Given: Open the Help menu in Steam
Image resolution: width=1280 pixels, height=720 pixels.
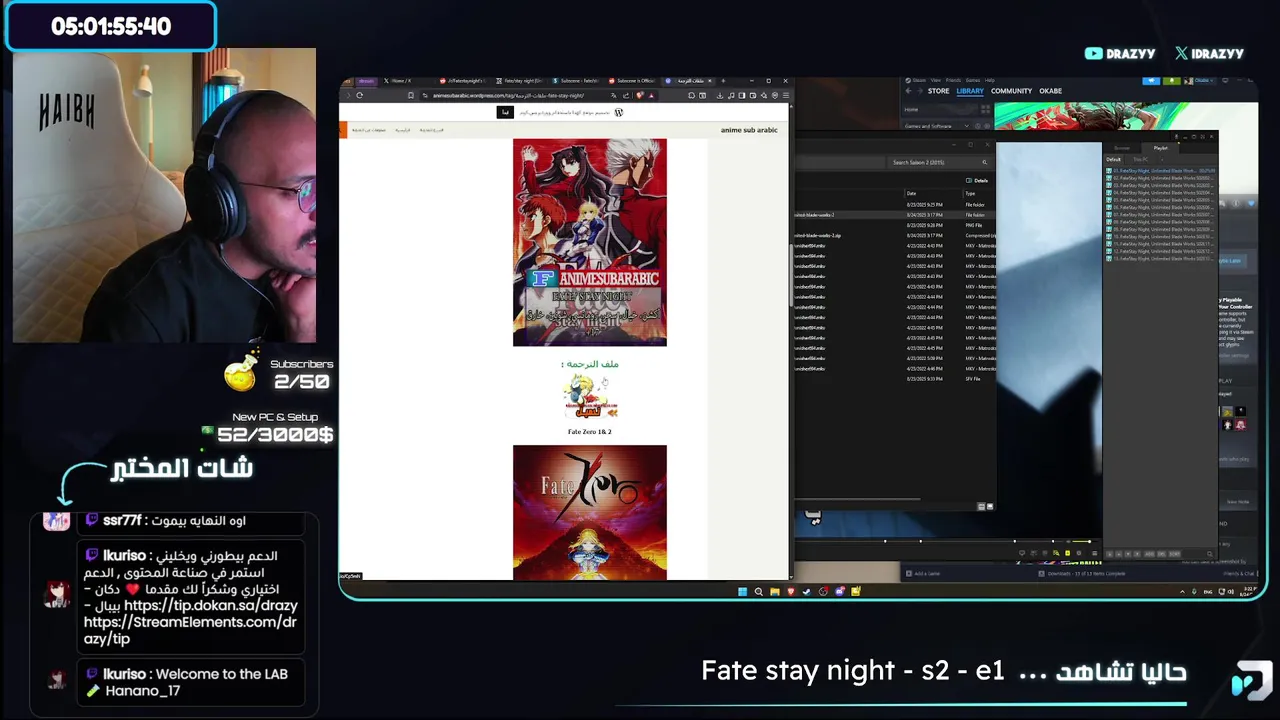Looking at the screenshot, I should 990,80.
